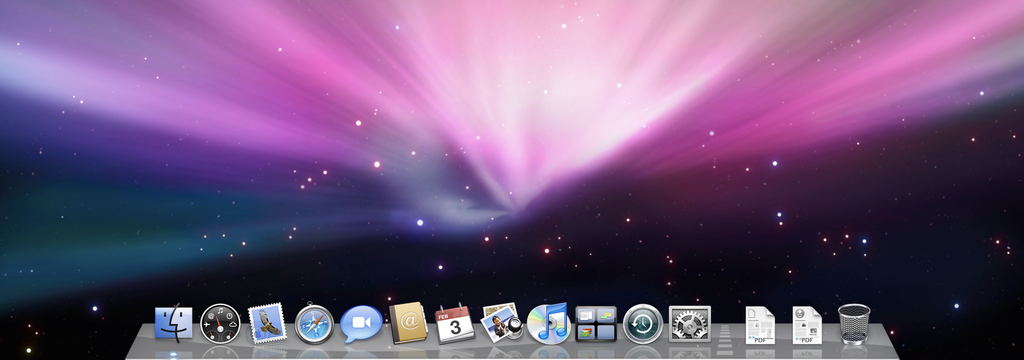
Task: Launch Preview photo and loupe icon
Action: 502,323
